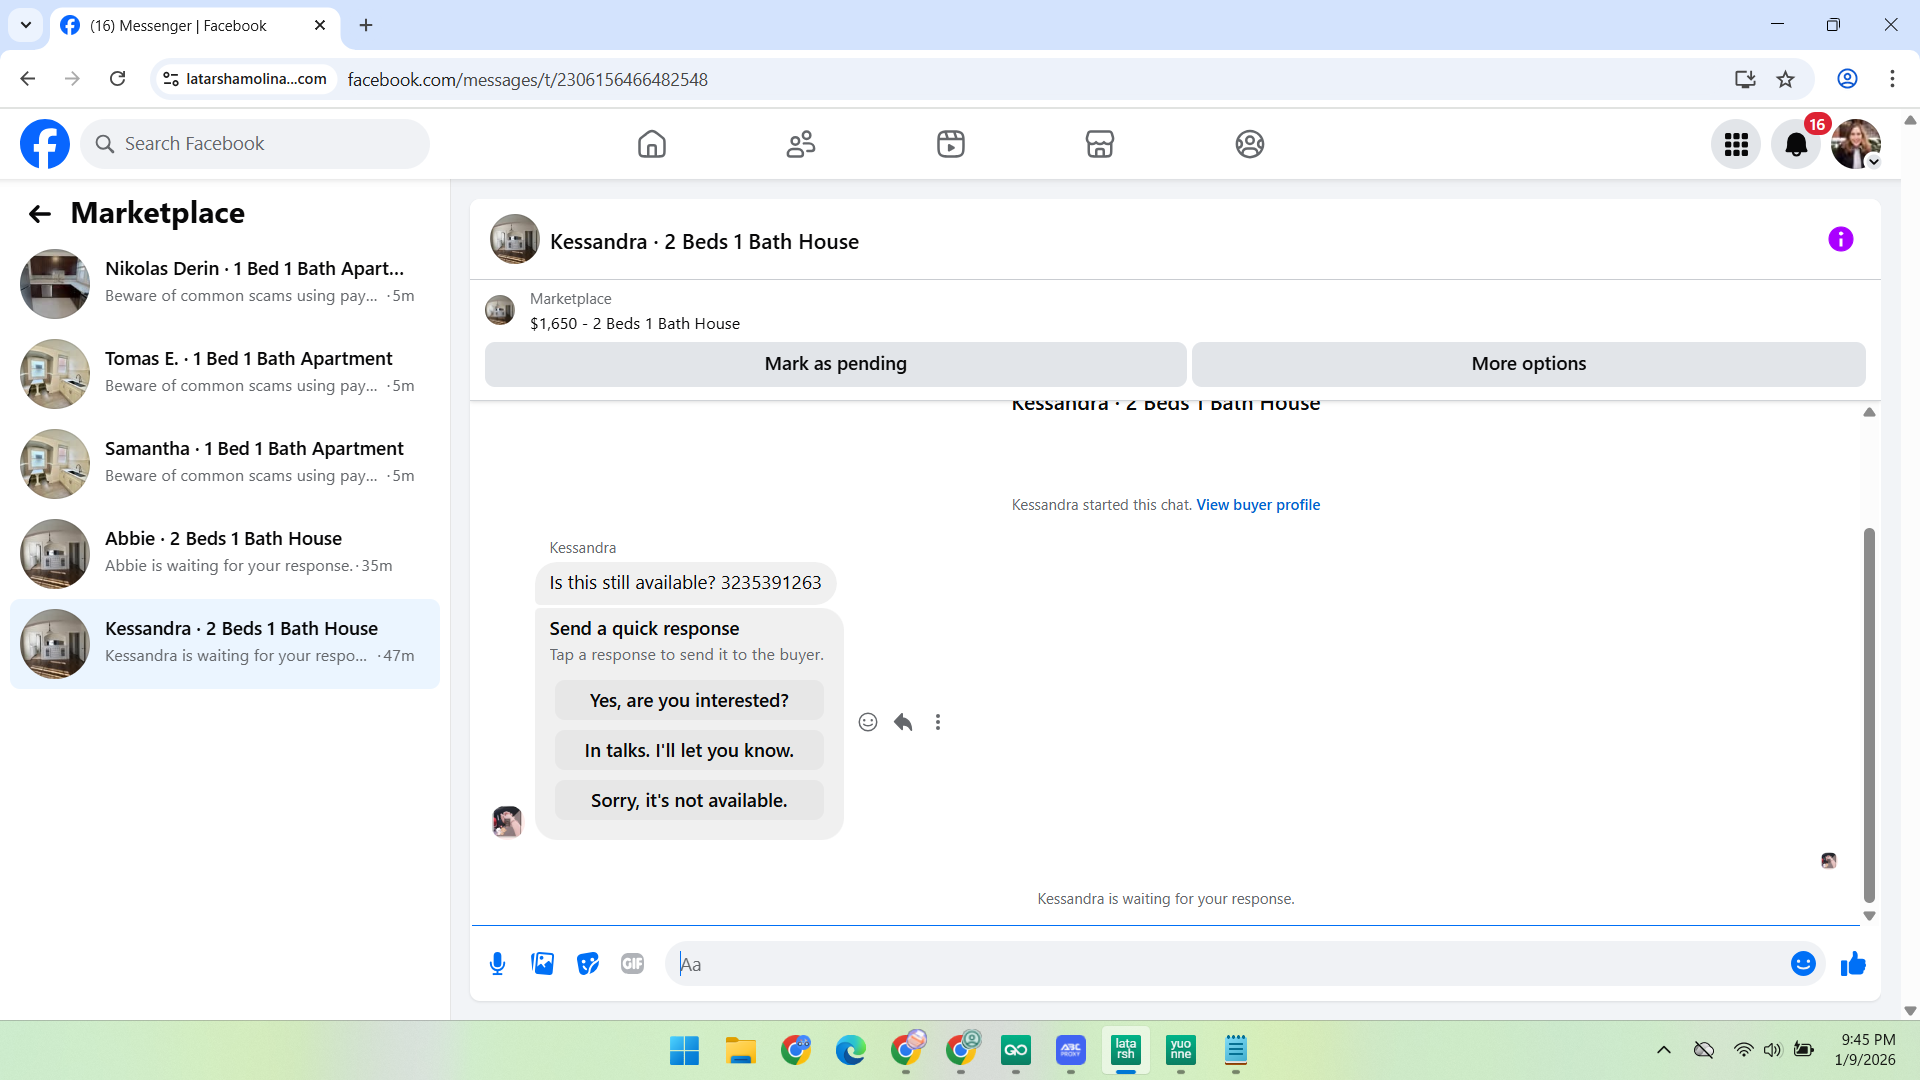Reply to Kessandra's message arrow
Viewport: 1920px width, 1080px height.
pyautogui.click(x=903, y=722)
